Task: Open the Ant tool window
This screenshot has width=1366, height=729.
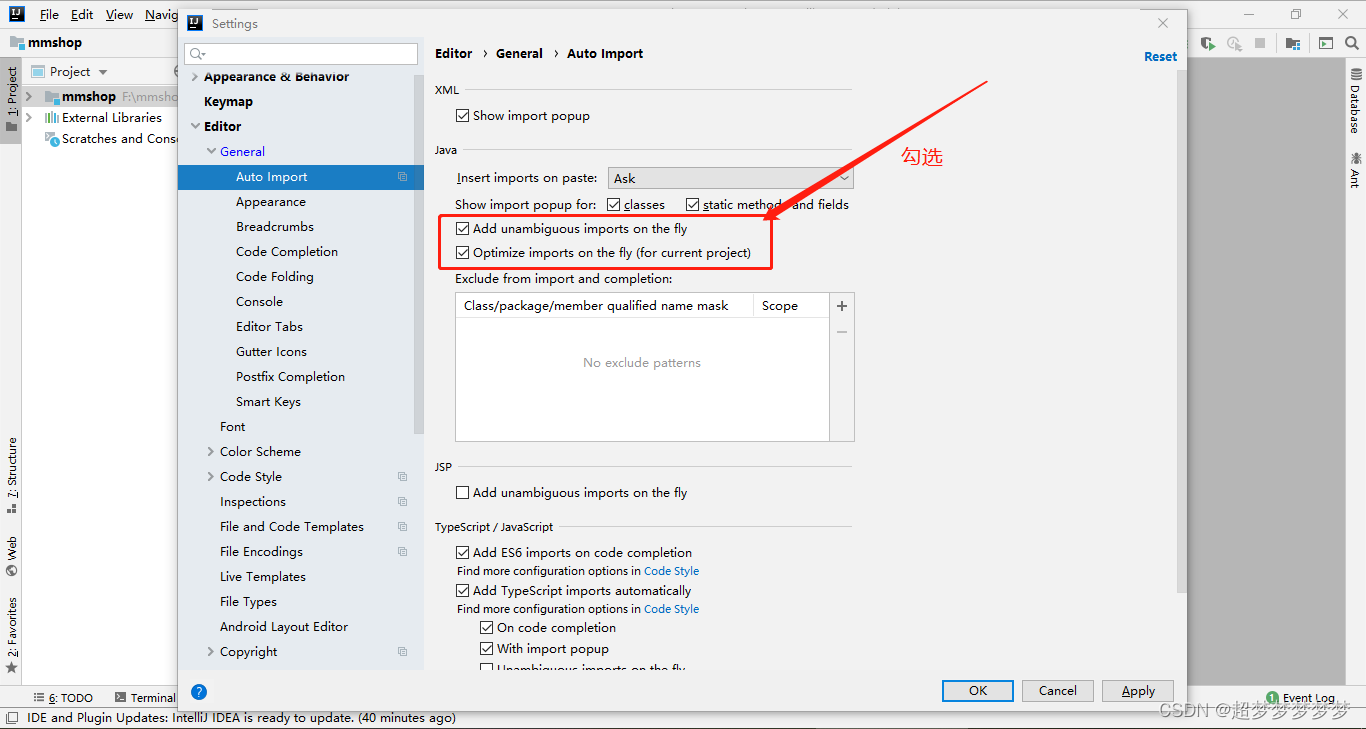Action: click(x=1356, y=170)
